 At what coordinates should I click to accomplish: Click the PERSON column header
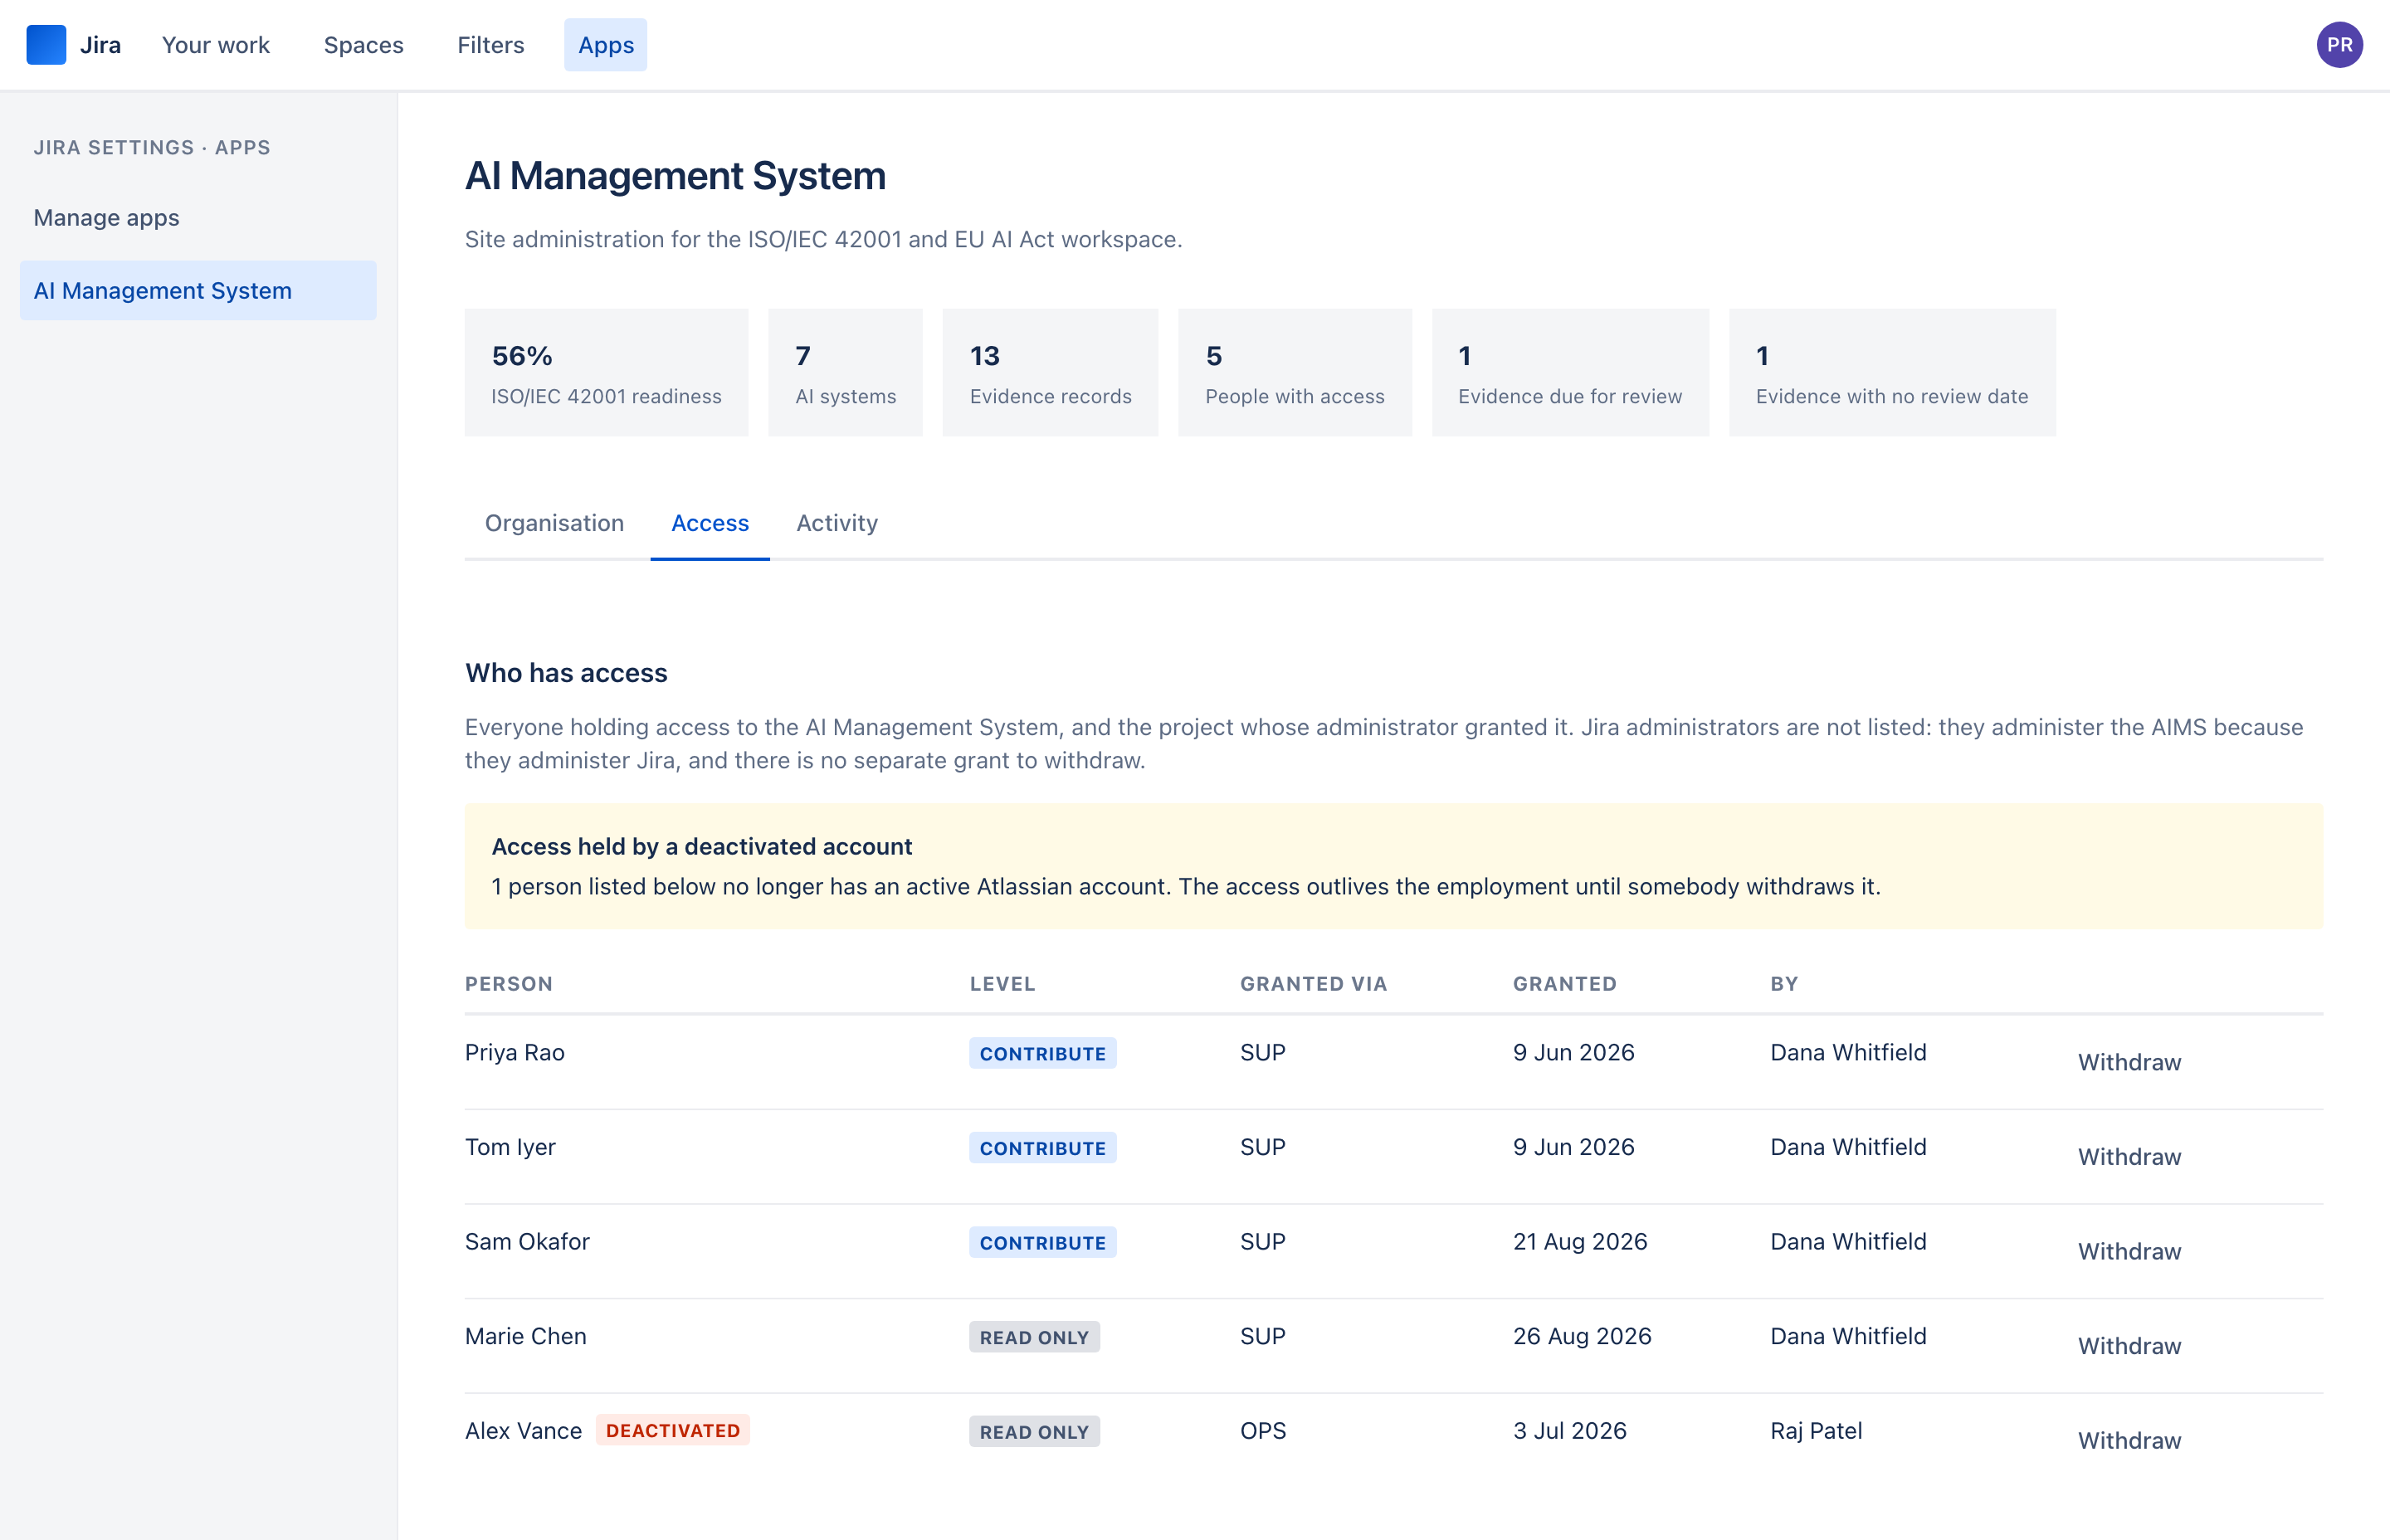(509, 984)
